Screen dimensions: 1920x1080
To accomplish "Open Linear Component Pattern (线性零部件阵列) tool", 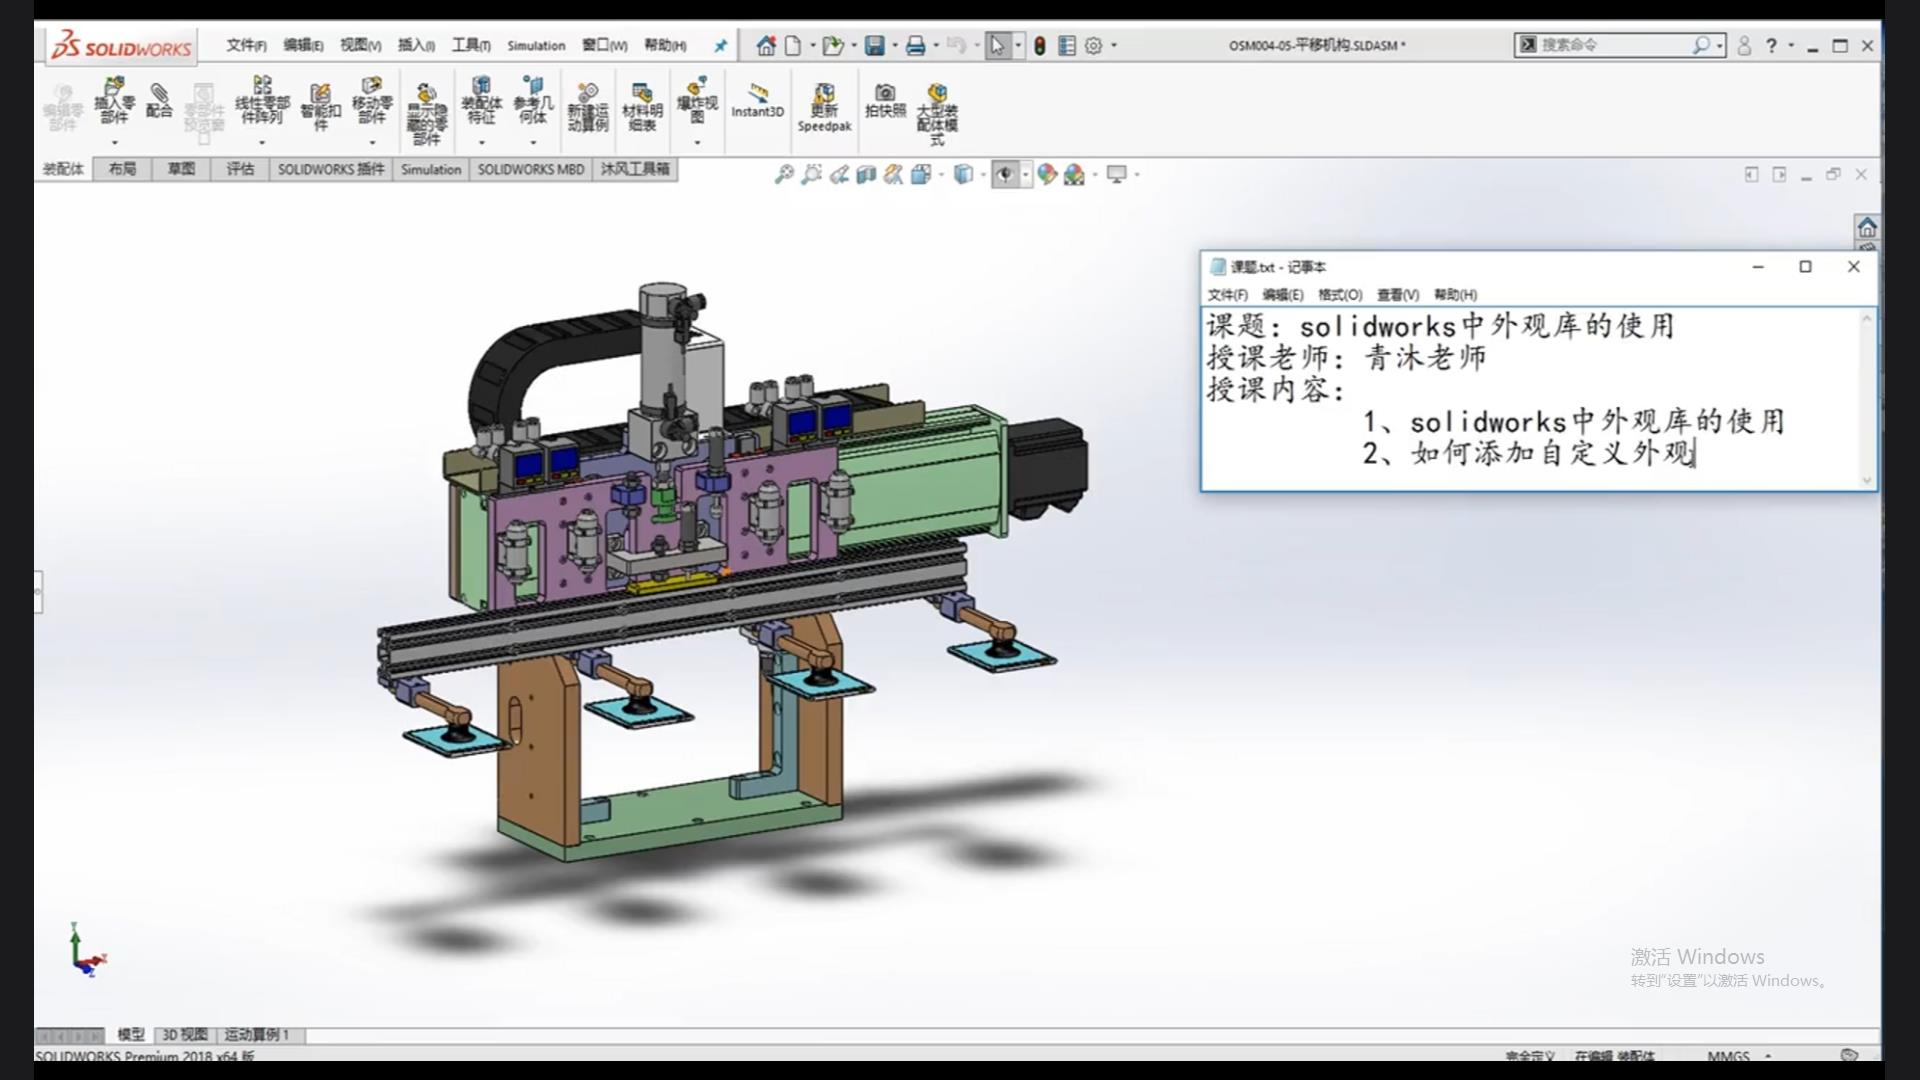I will [262, 101].
